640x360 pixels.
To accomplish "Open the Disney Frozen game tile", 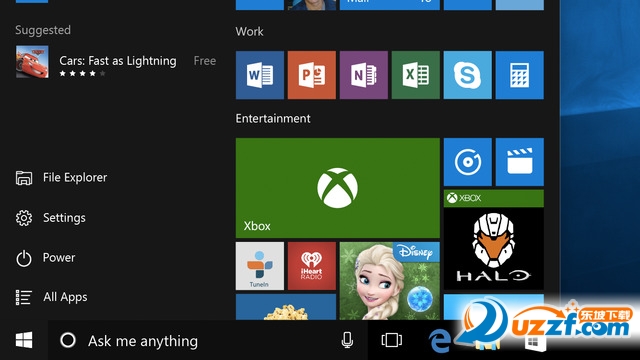I will 390,281.
